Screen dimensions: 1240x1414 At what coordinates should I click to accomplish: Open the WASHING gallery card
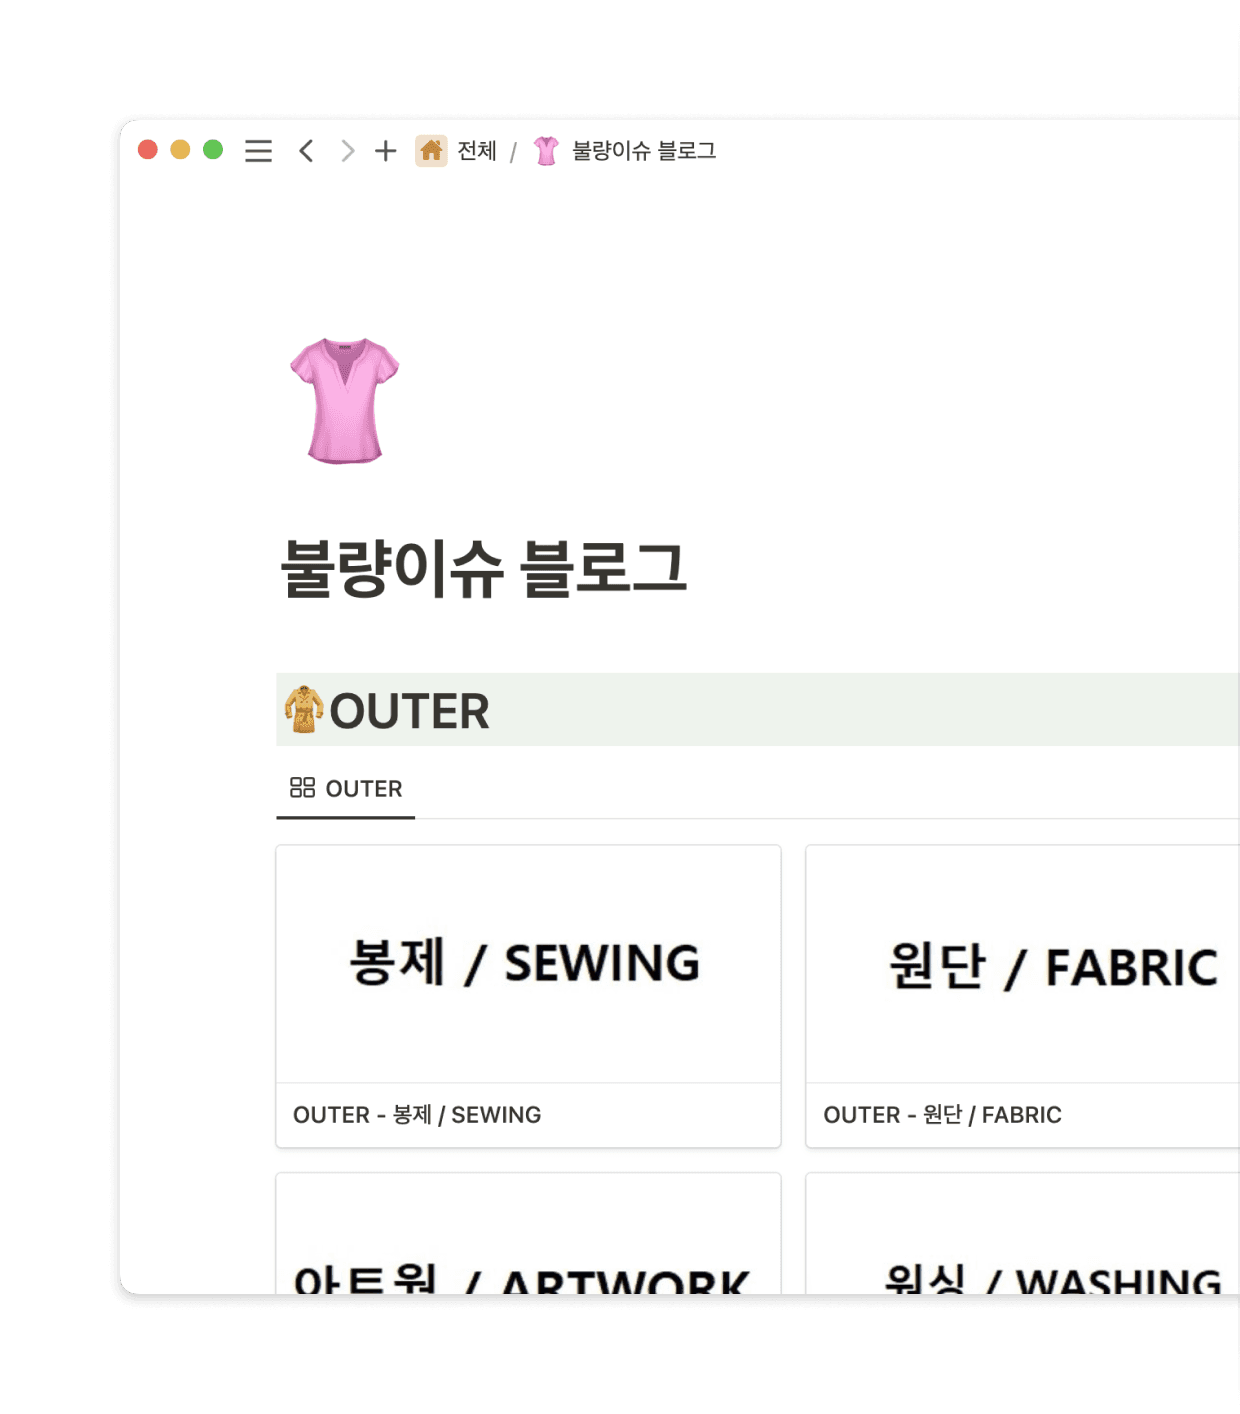coord(1022,1234)
